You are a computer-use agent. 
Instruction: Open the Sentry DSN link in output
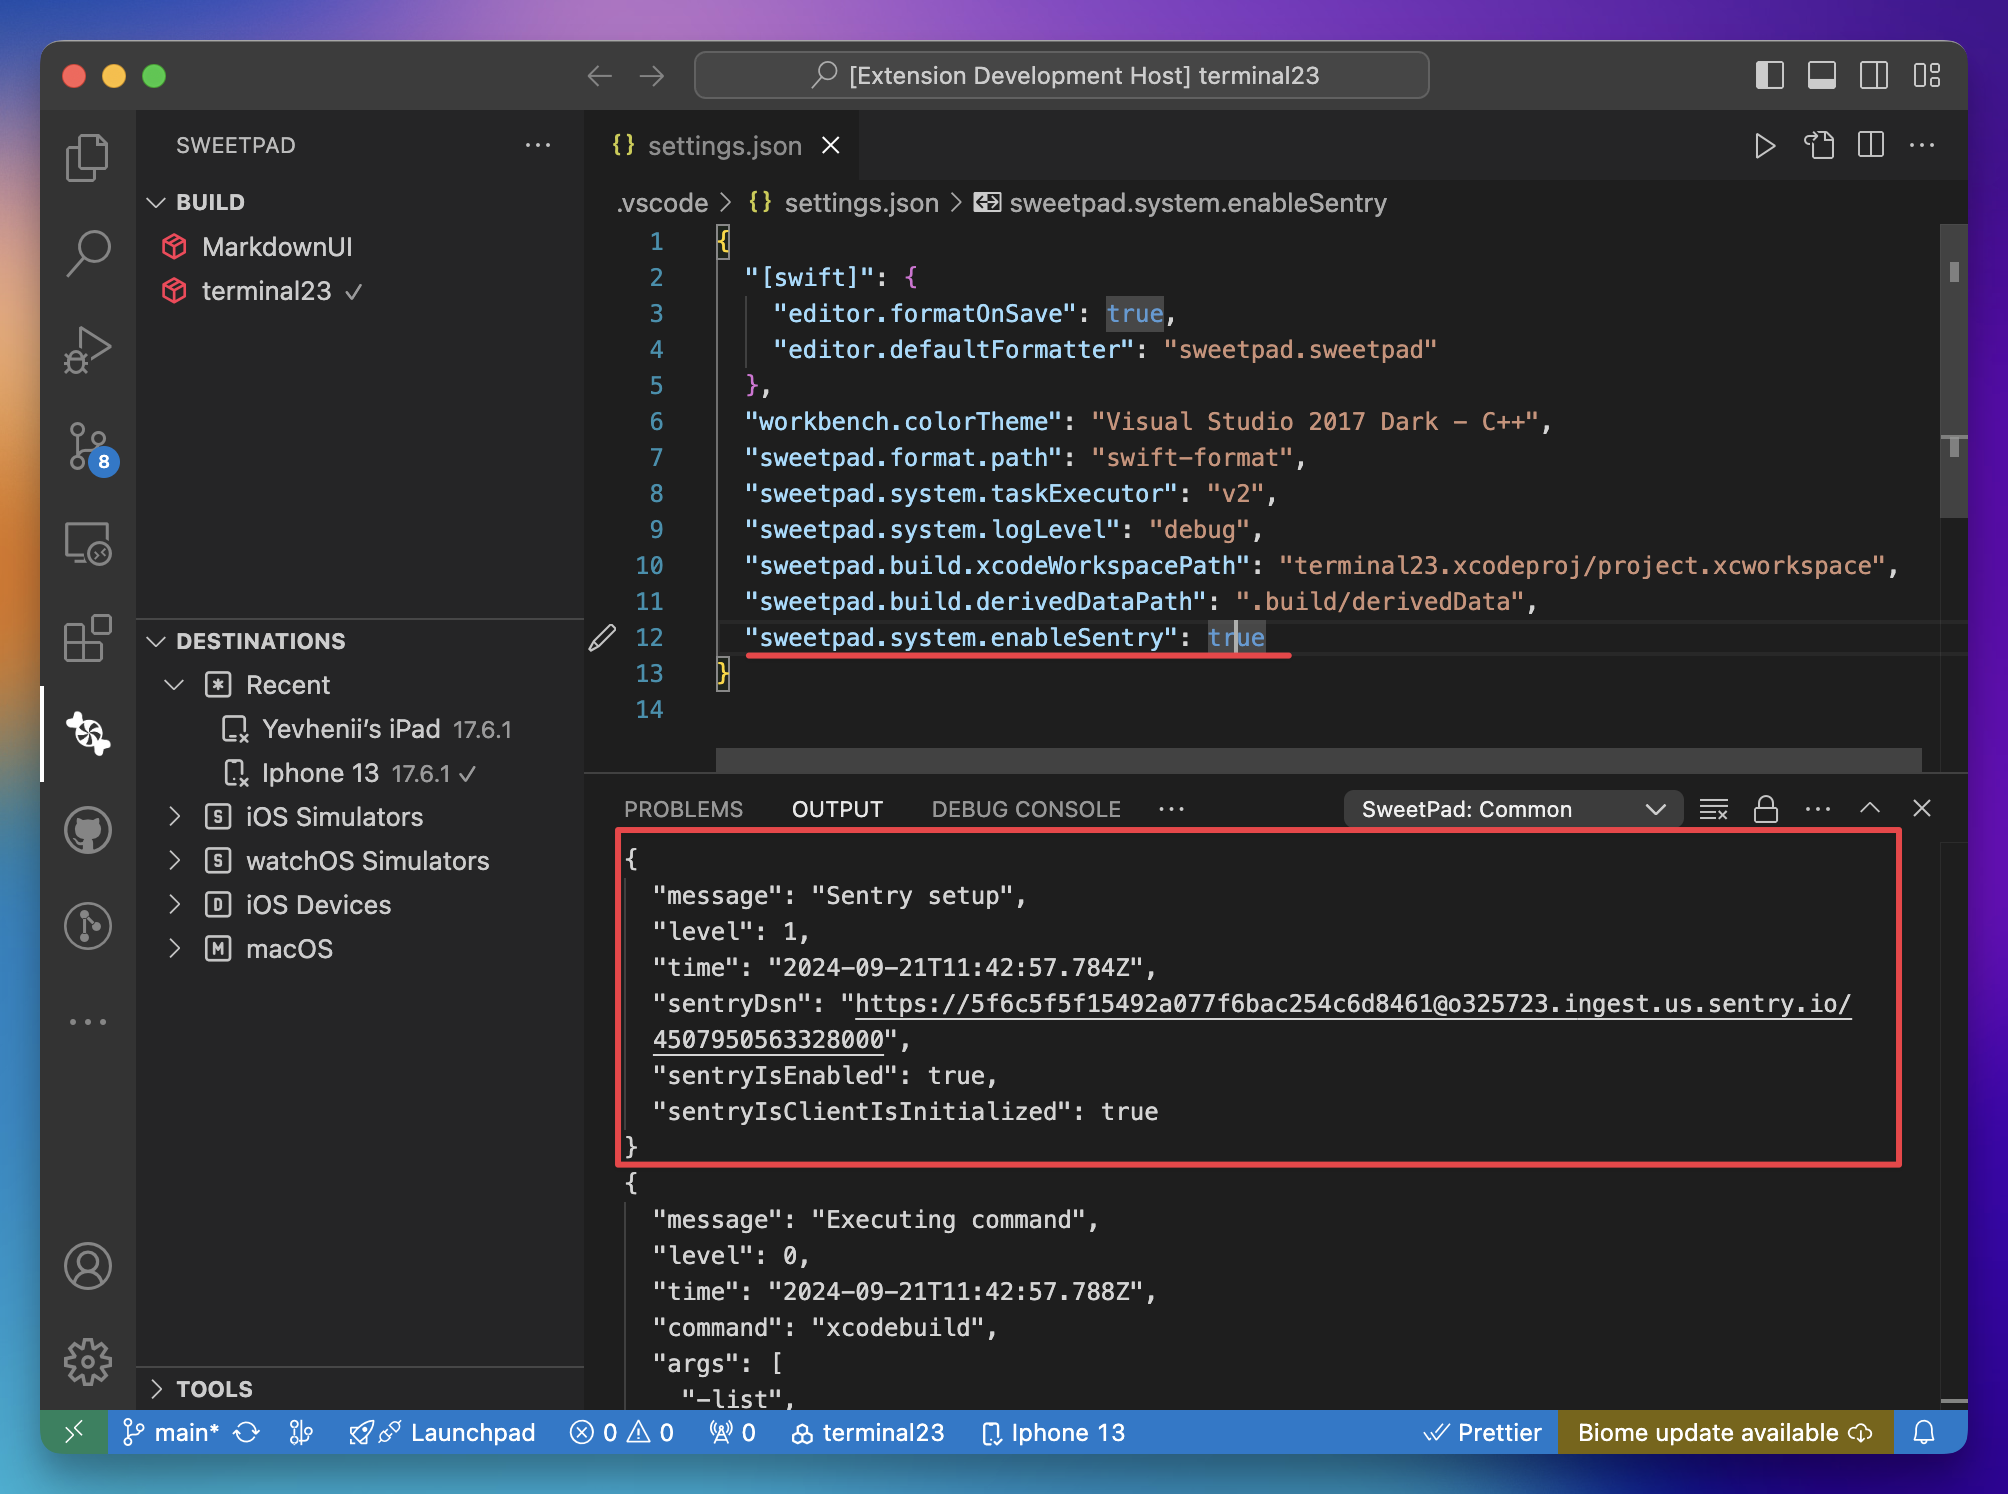click(1353, 1003)
